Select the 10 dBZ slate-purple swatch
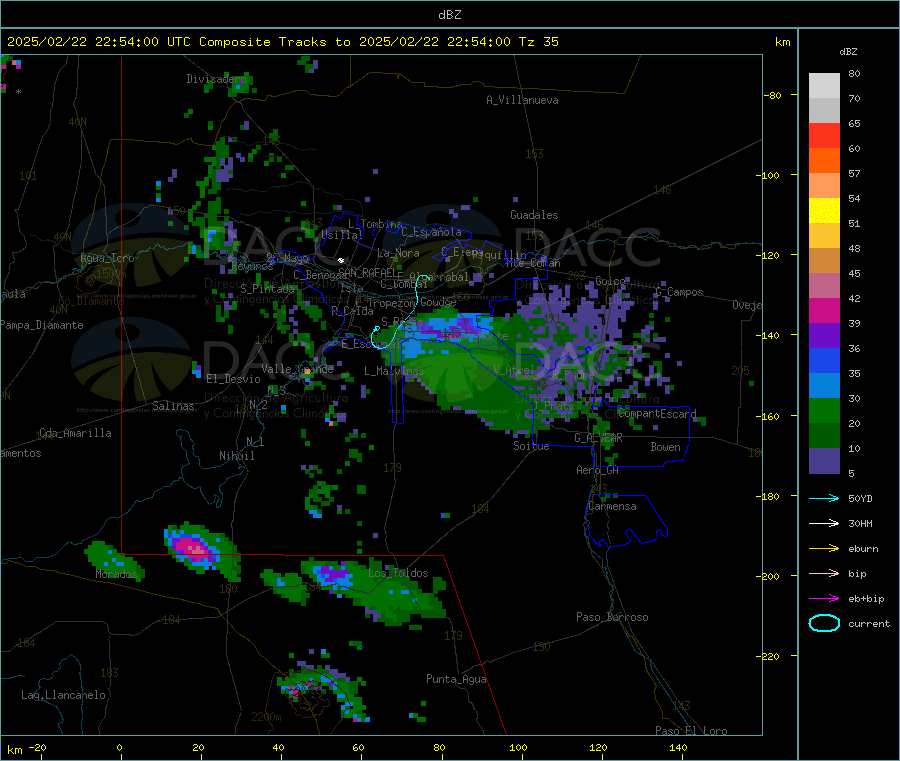 (824, 461)
